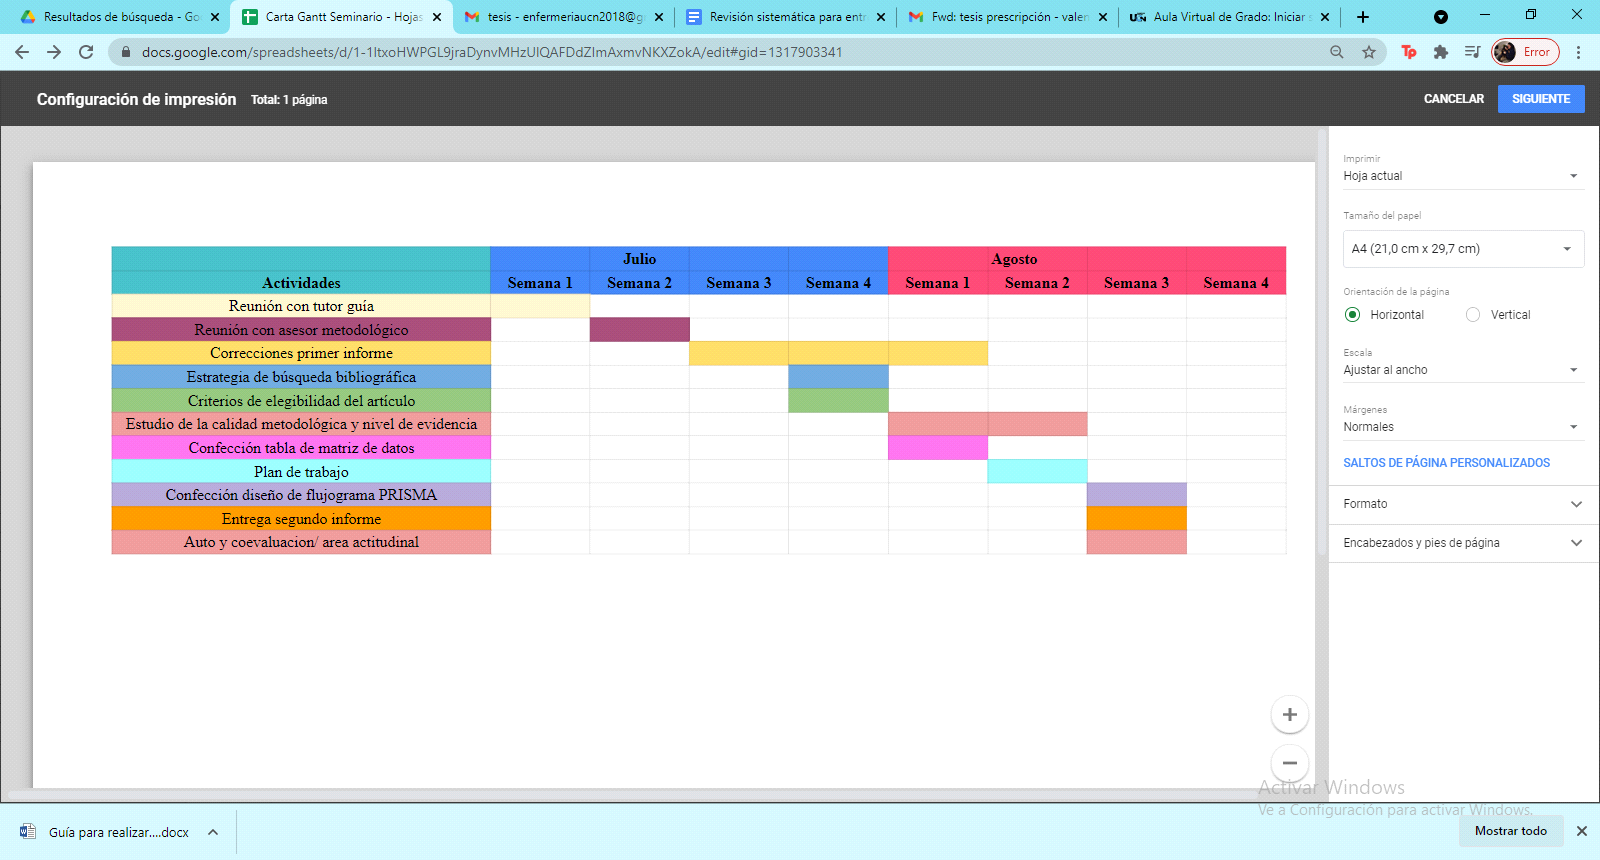Screen dimensions: 1600x860
Task: Go back with browser back arrow
Action: pos(22,52)
